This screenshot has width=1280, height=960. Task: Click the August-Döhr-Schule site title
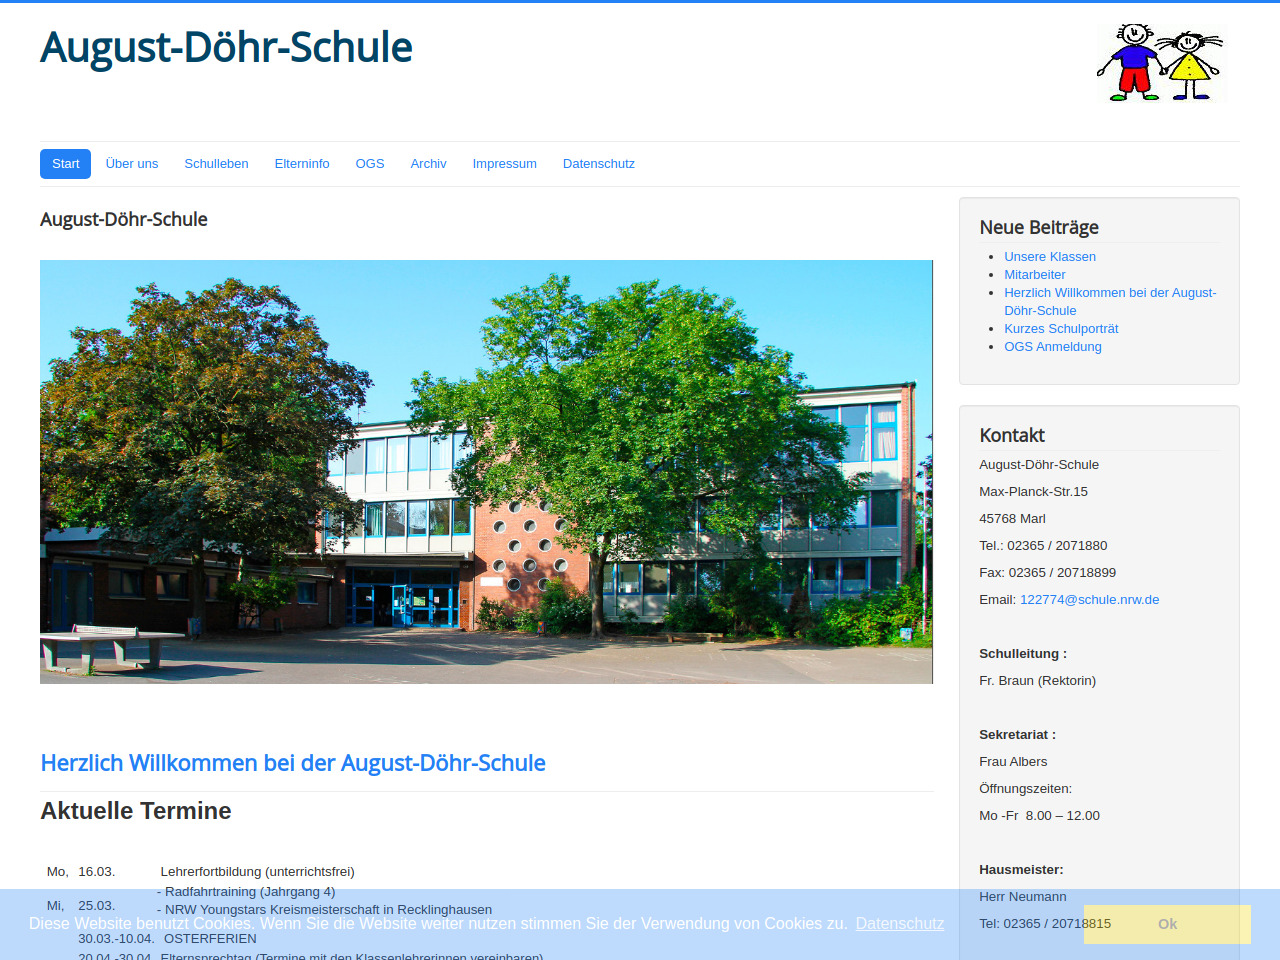[226, 47]
